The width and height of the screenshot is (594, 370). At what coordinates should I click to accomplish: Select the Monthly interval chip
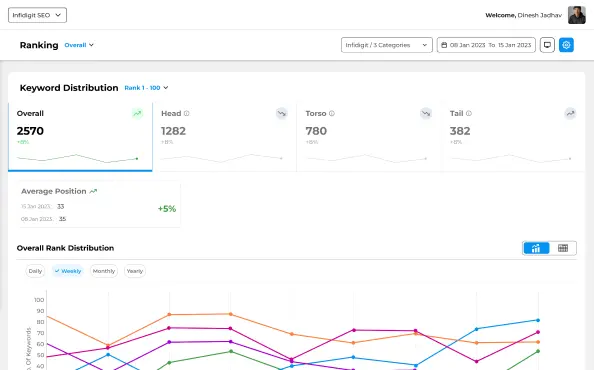pyautogui.click(x=104, y=271)
